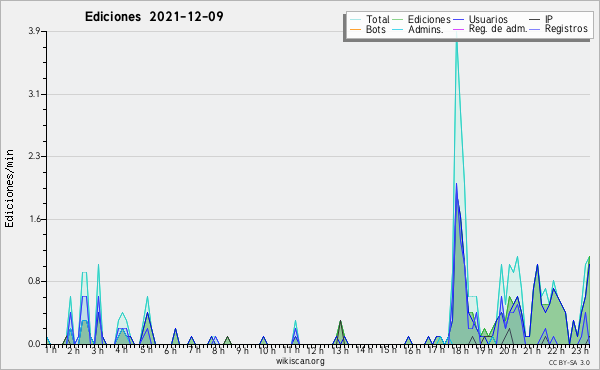Click the '6 h' x-axis label
This screenshot has width=600, height=370.
click(170, 350)
